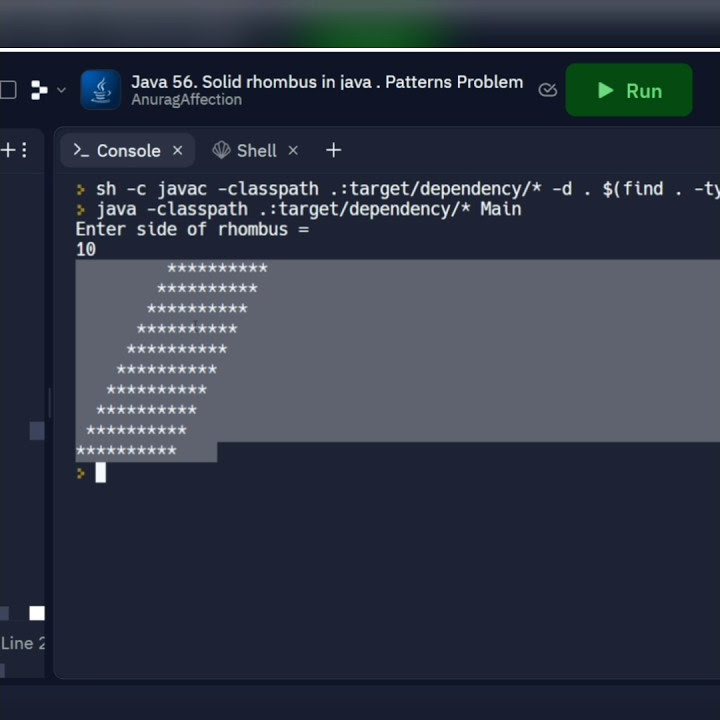720x720 pixels.
Task: Visit the AnuragAffection profile link
Action: point(186,100)
